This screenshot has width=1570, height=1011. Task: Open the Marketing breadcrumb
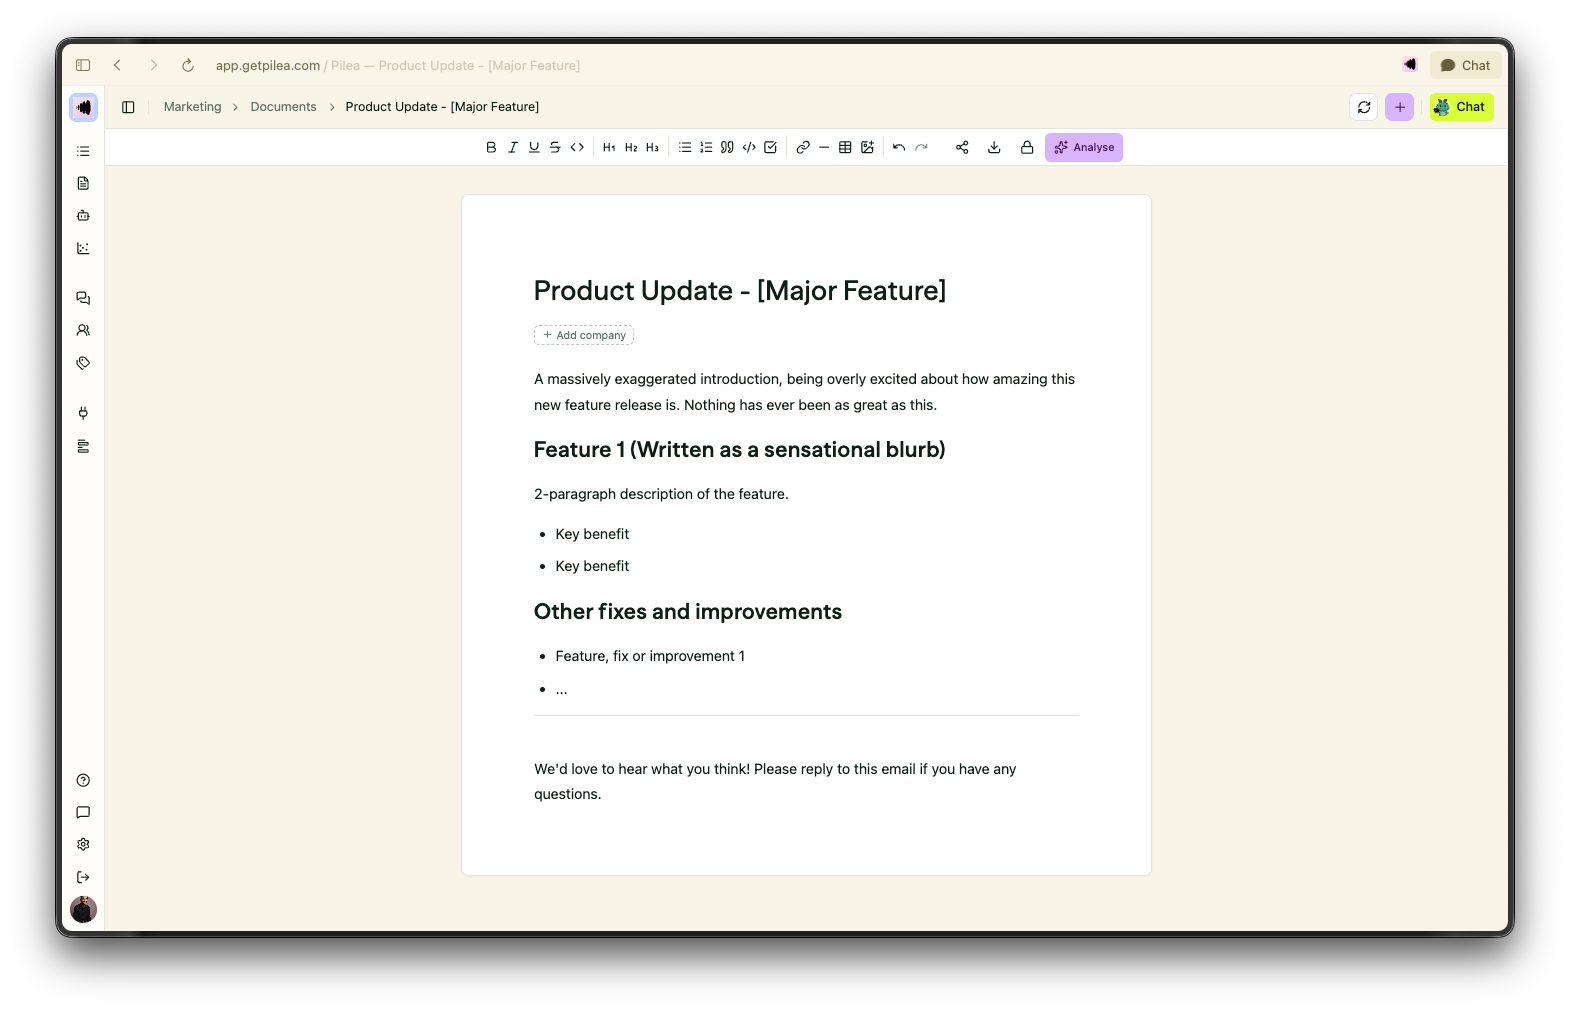click(193, 107)
